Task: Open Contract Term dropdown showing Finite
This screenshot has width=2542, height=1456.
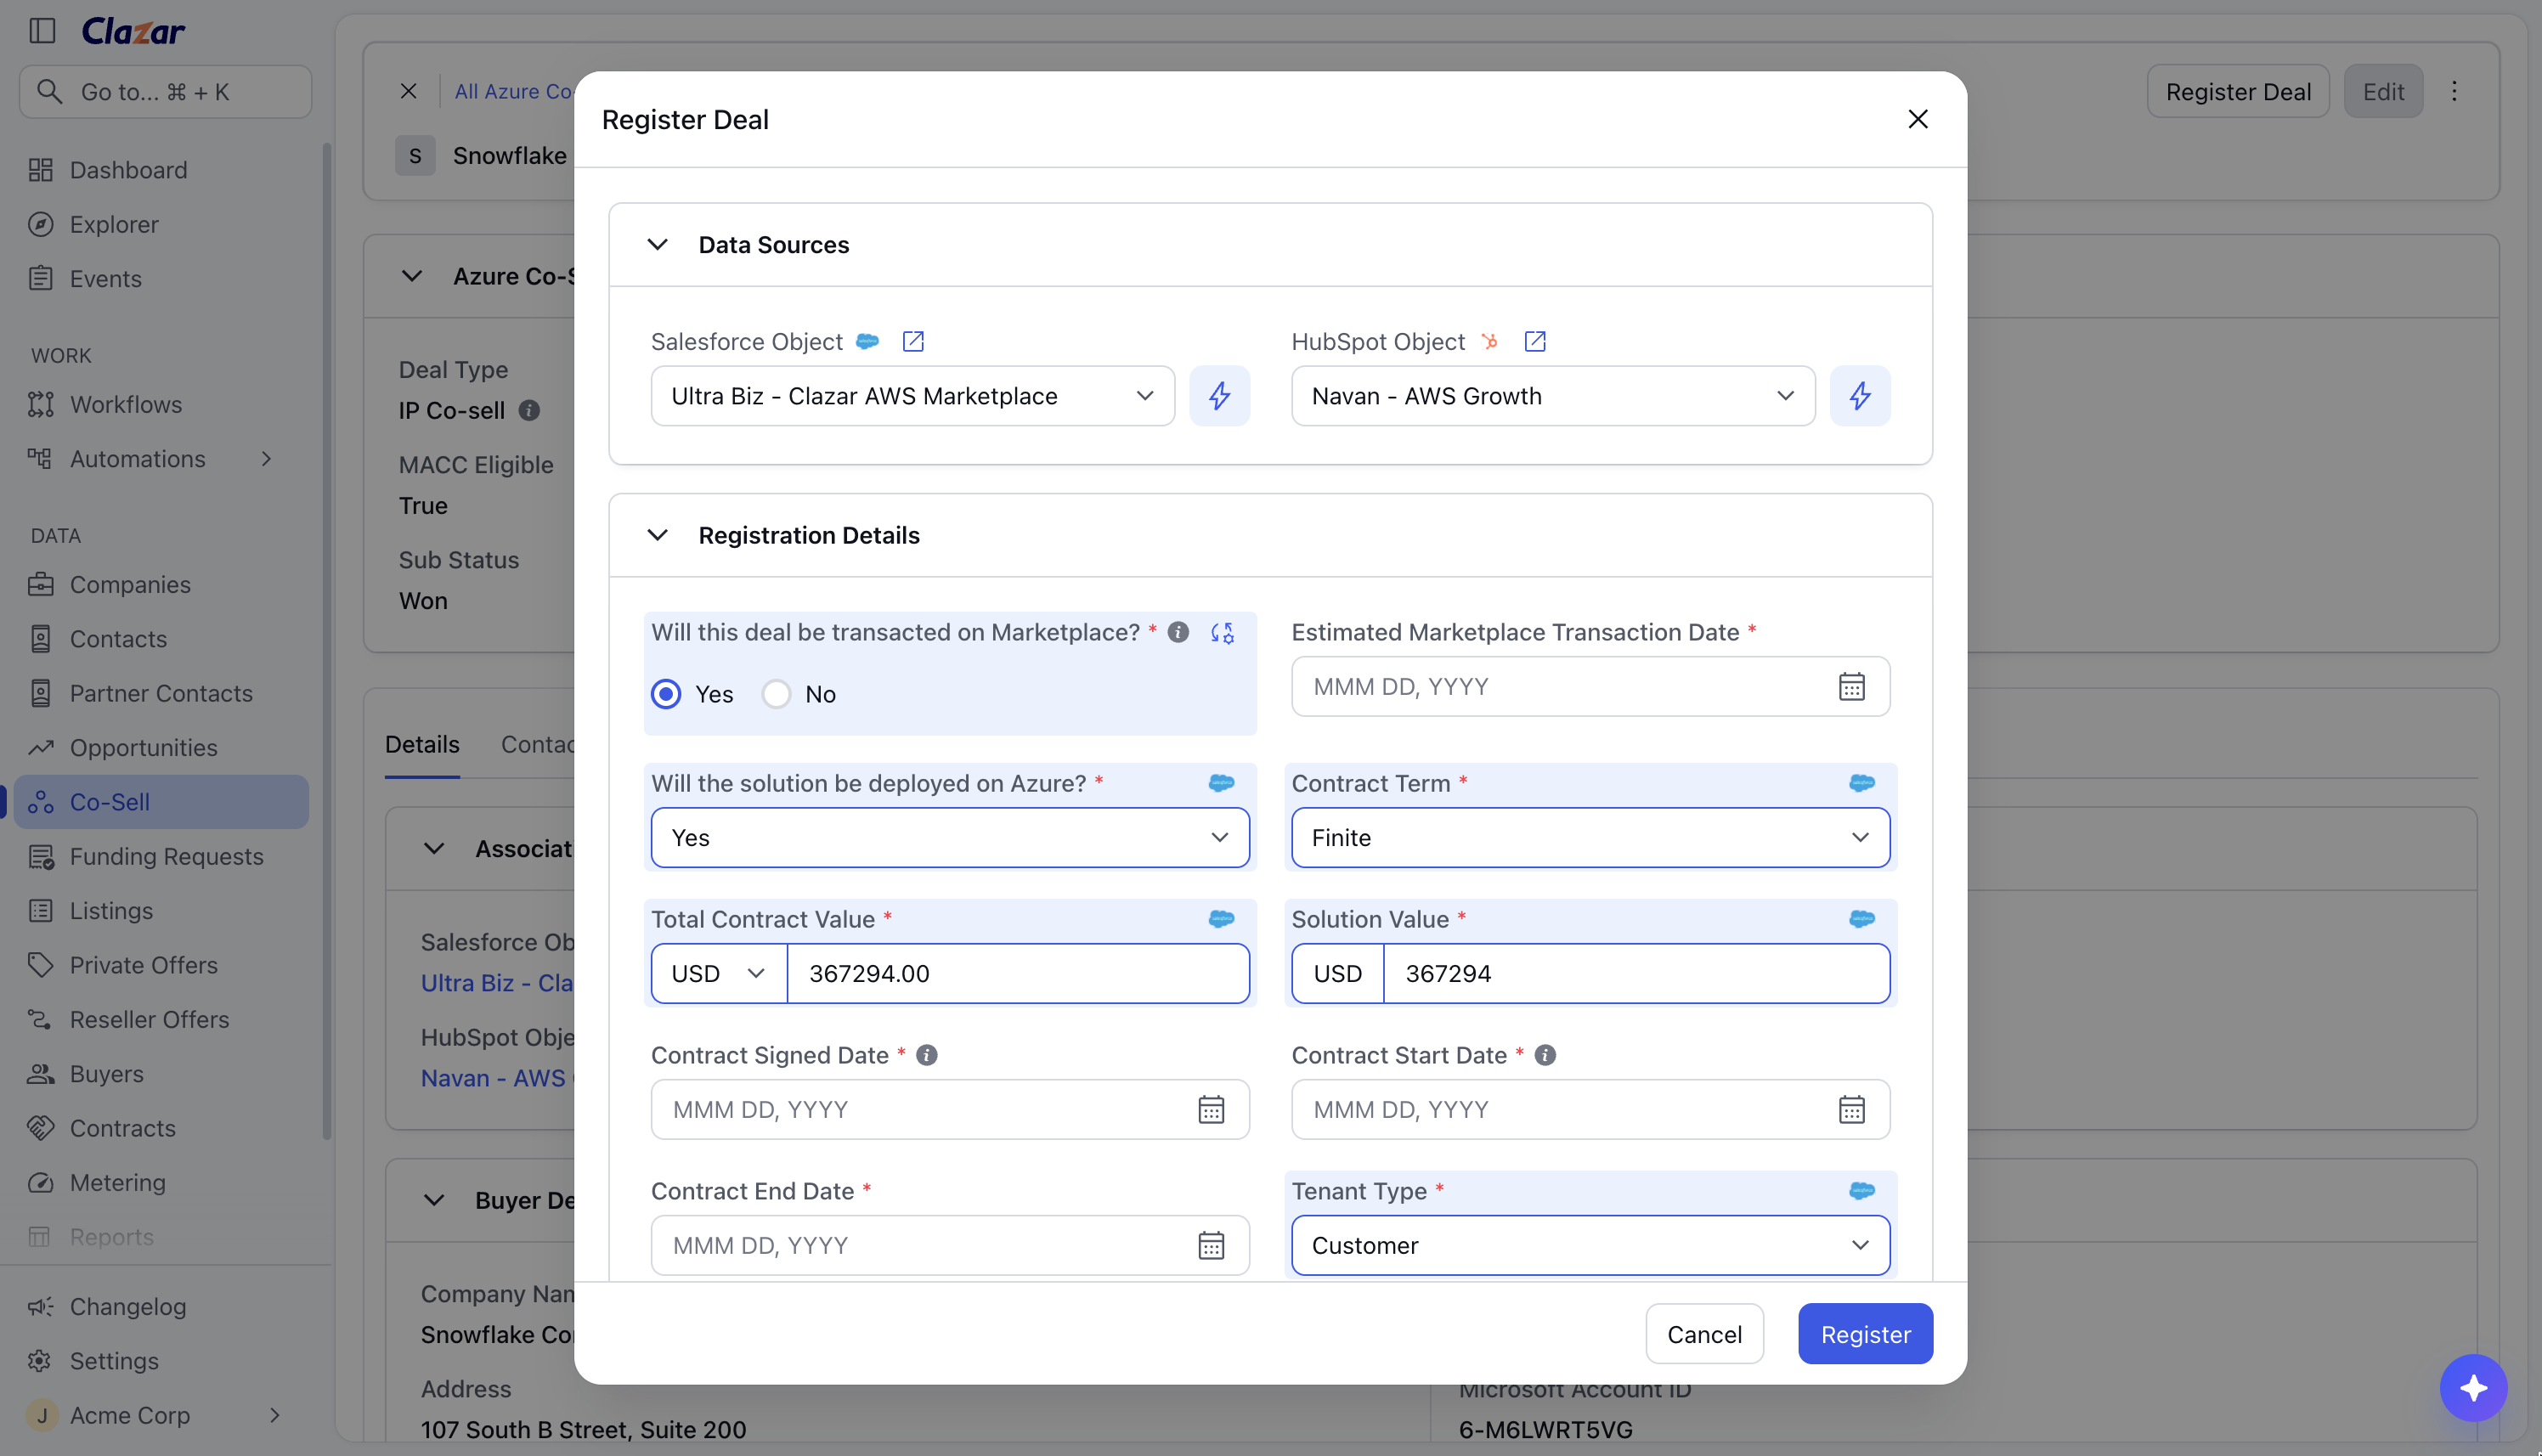Action: [x=1590, y=837]
